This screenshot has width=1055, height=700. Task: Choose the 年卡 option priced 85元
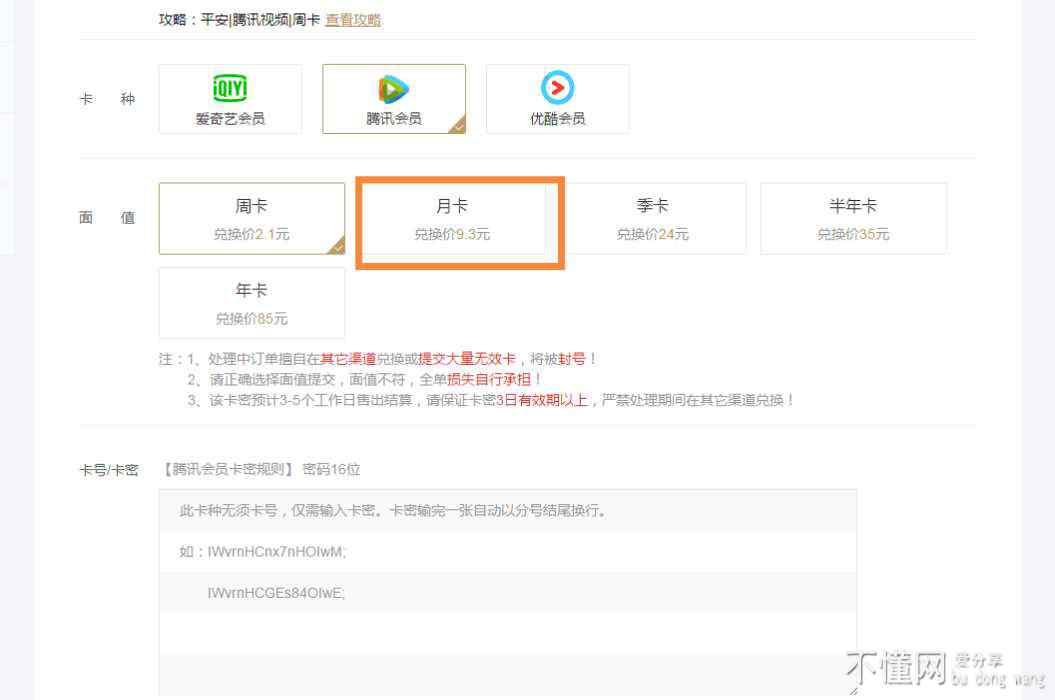(x=251, y=303)
